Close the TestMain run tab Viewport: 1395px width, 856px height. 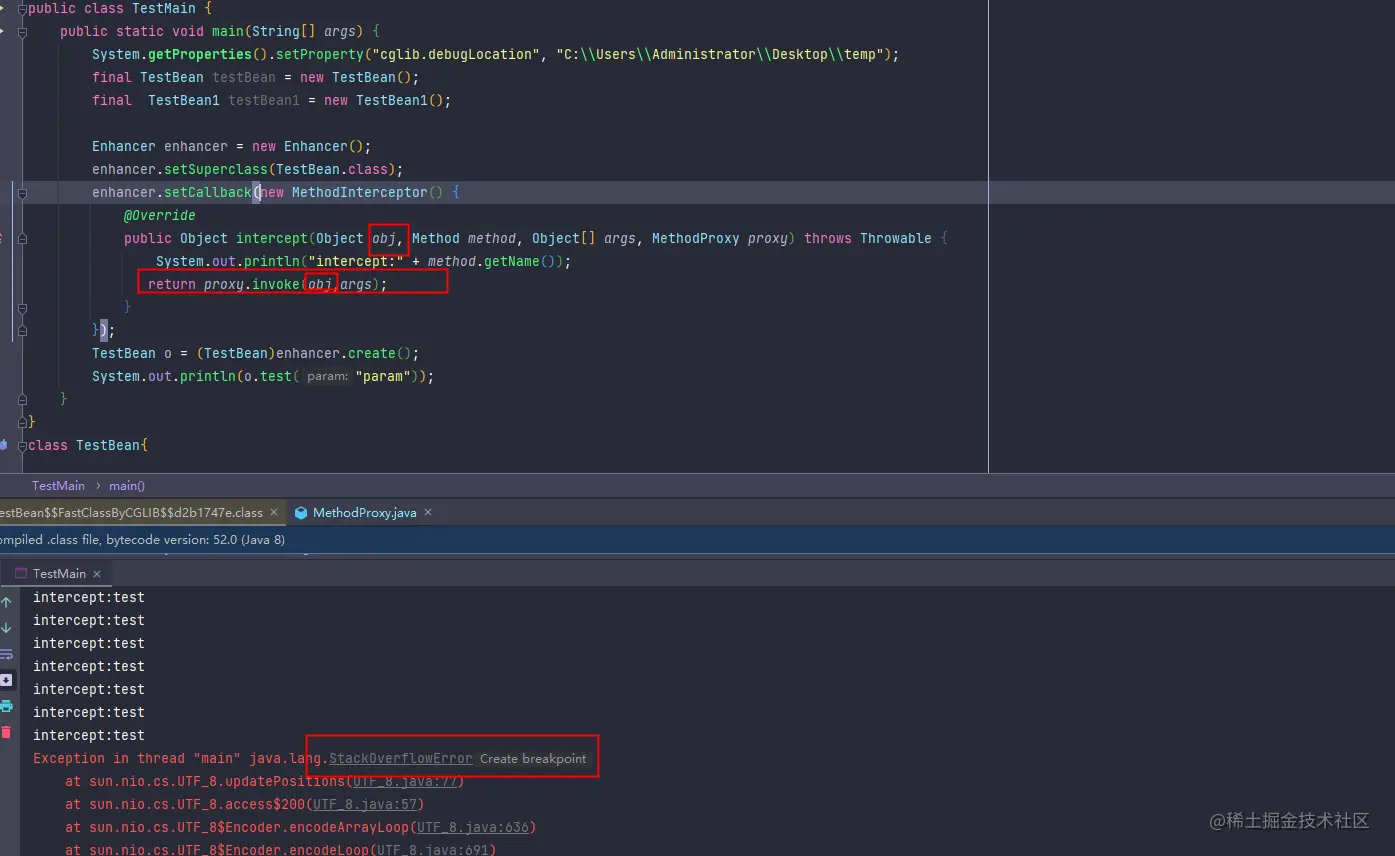(97, 574)
